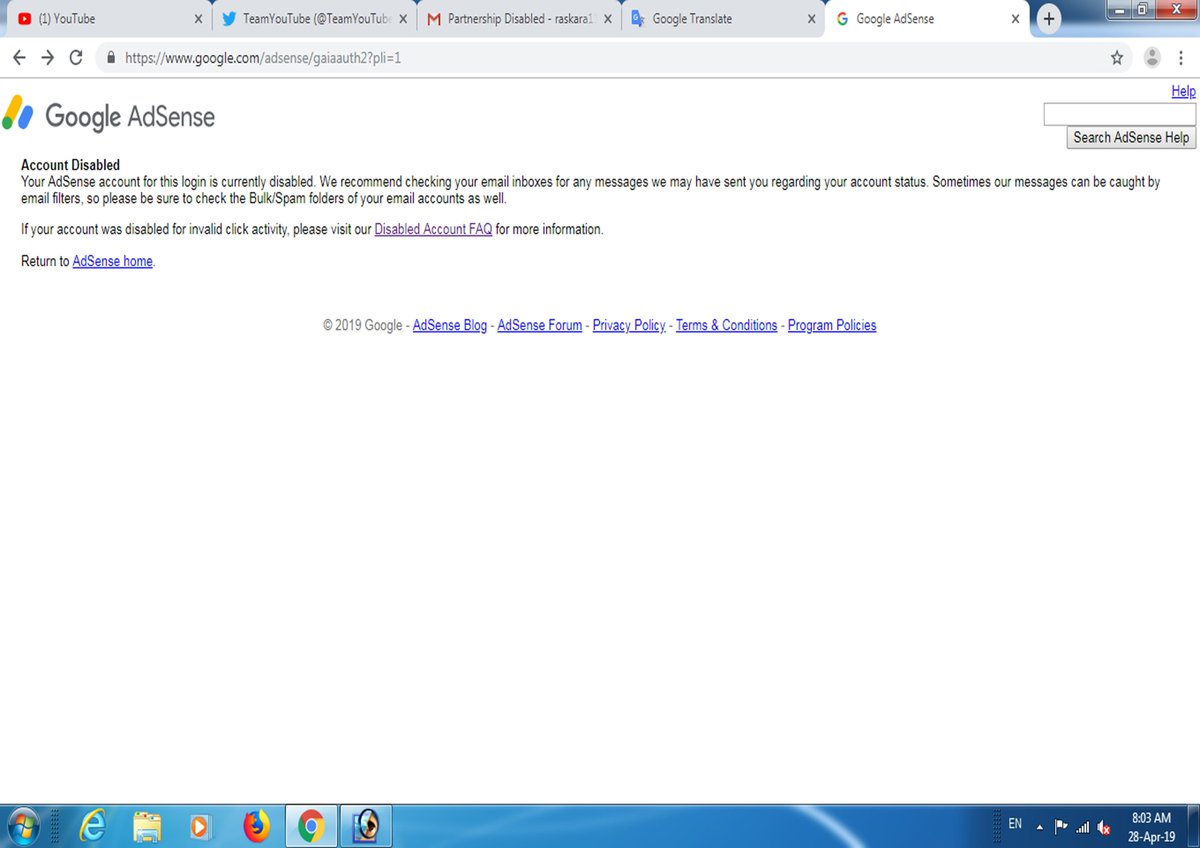This screenshot has width=1200, height=848.
Task: Click the site security padlock icon
Action: pyautogui.click(x=111, y=58)
